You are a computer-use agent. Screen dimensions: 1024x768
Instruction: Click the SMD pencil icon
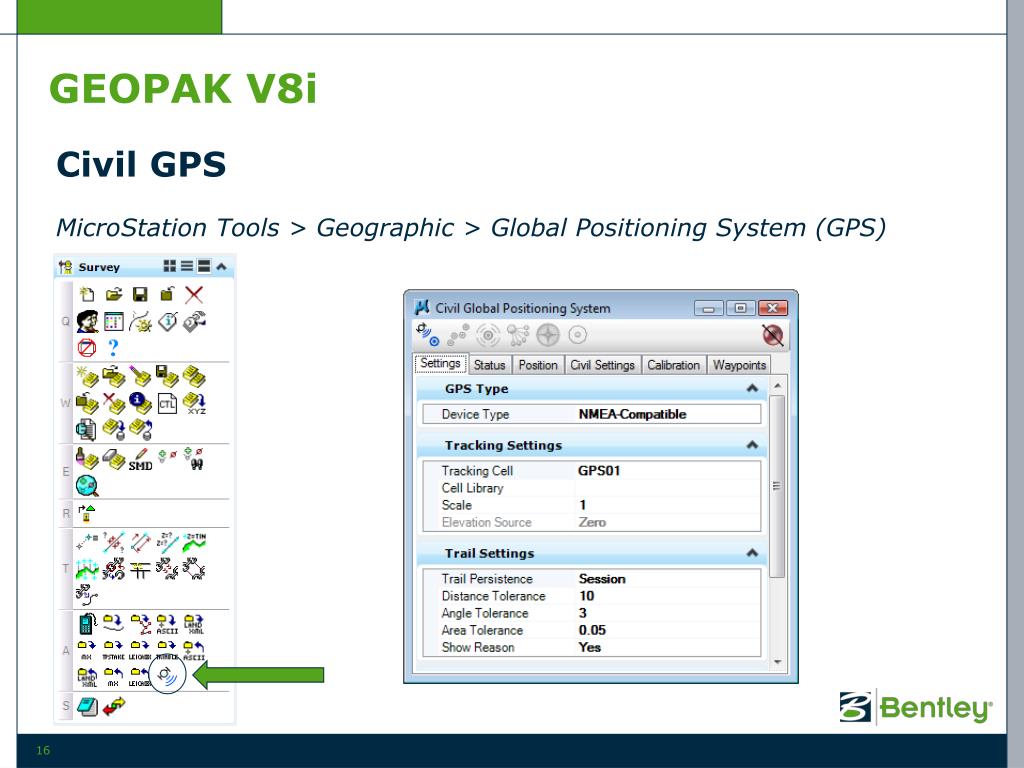pyautogui.click(x=140, y=459)
